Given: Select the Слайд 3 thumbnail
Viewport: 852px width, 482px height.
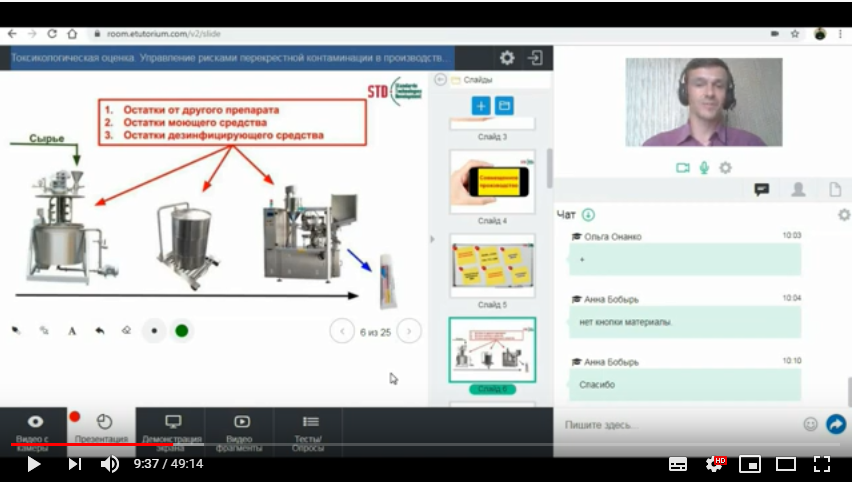Looking at the screenshot, I should [x=492, y=124].
